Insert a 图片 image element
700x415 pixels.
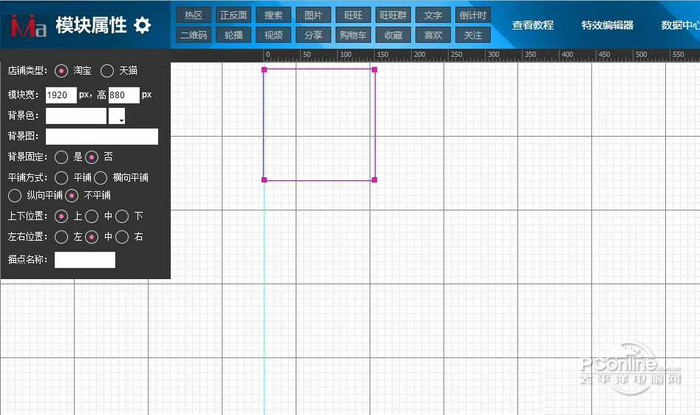click(313, 15)
